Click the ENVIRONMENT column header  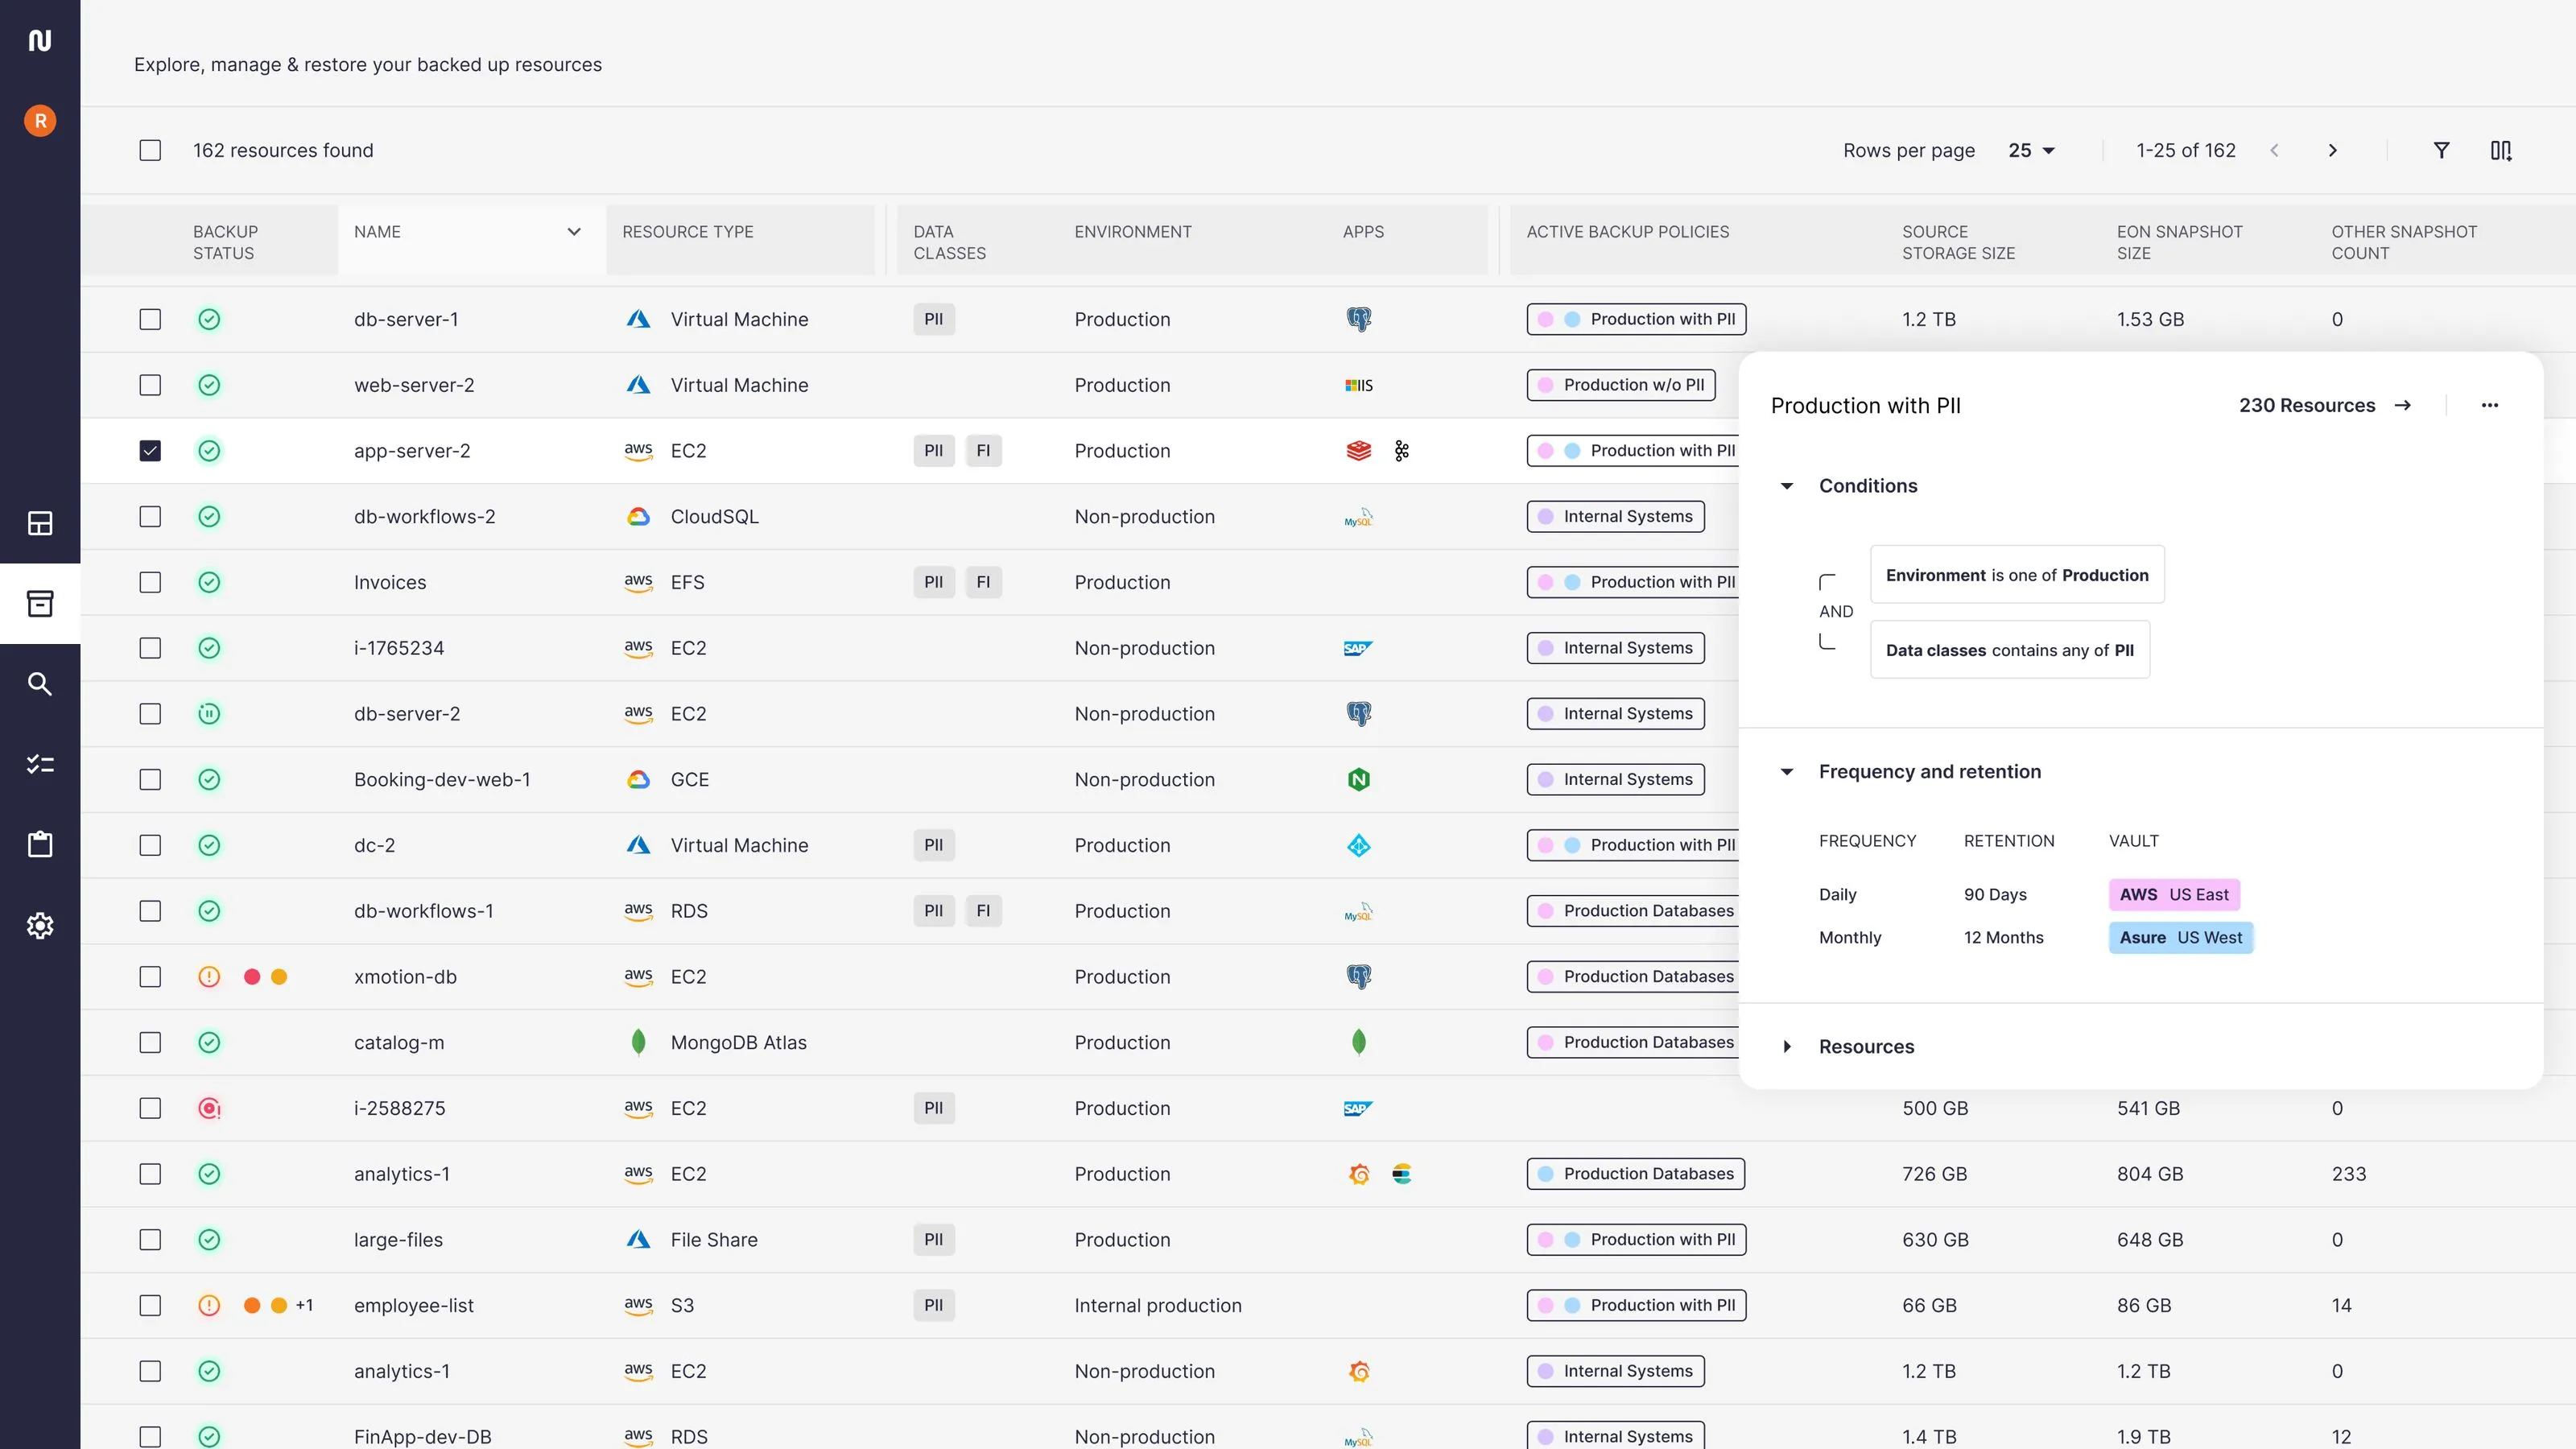pos(1133,232)
